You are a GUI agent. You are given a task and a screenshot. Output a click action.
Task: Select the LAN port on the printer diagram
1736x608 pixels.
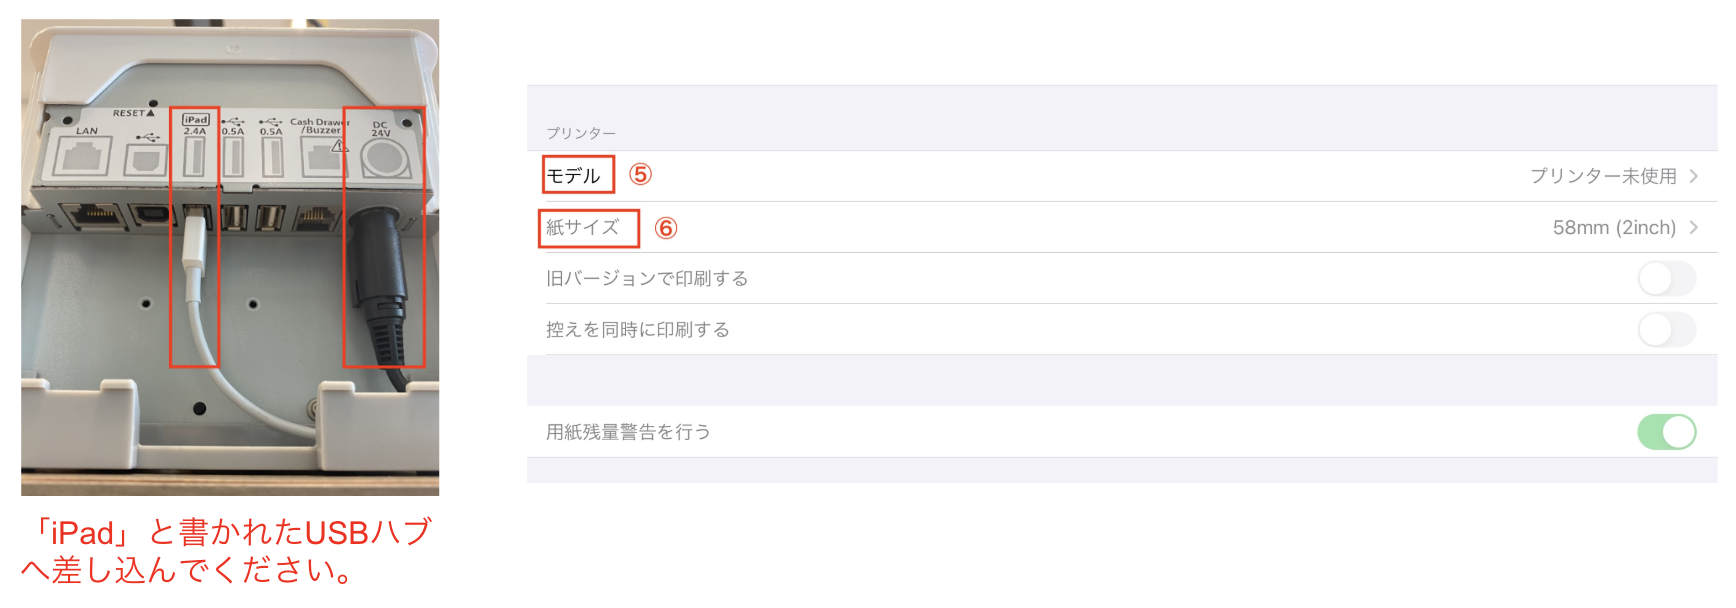[x=85, y=155]
